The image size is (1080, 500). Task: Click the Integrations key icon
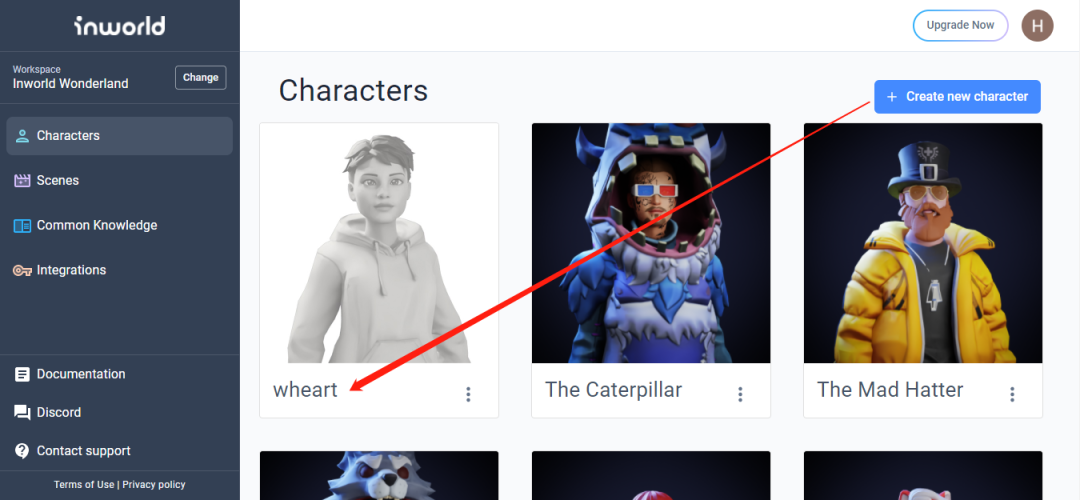coord(23,271)
